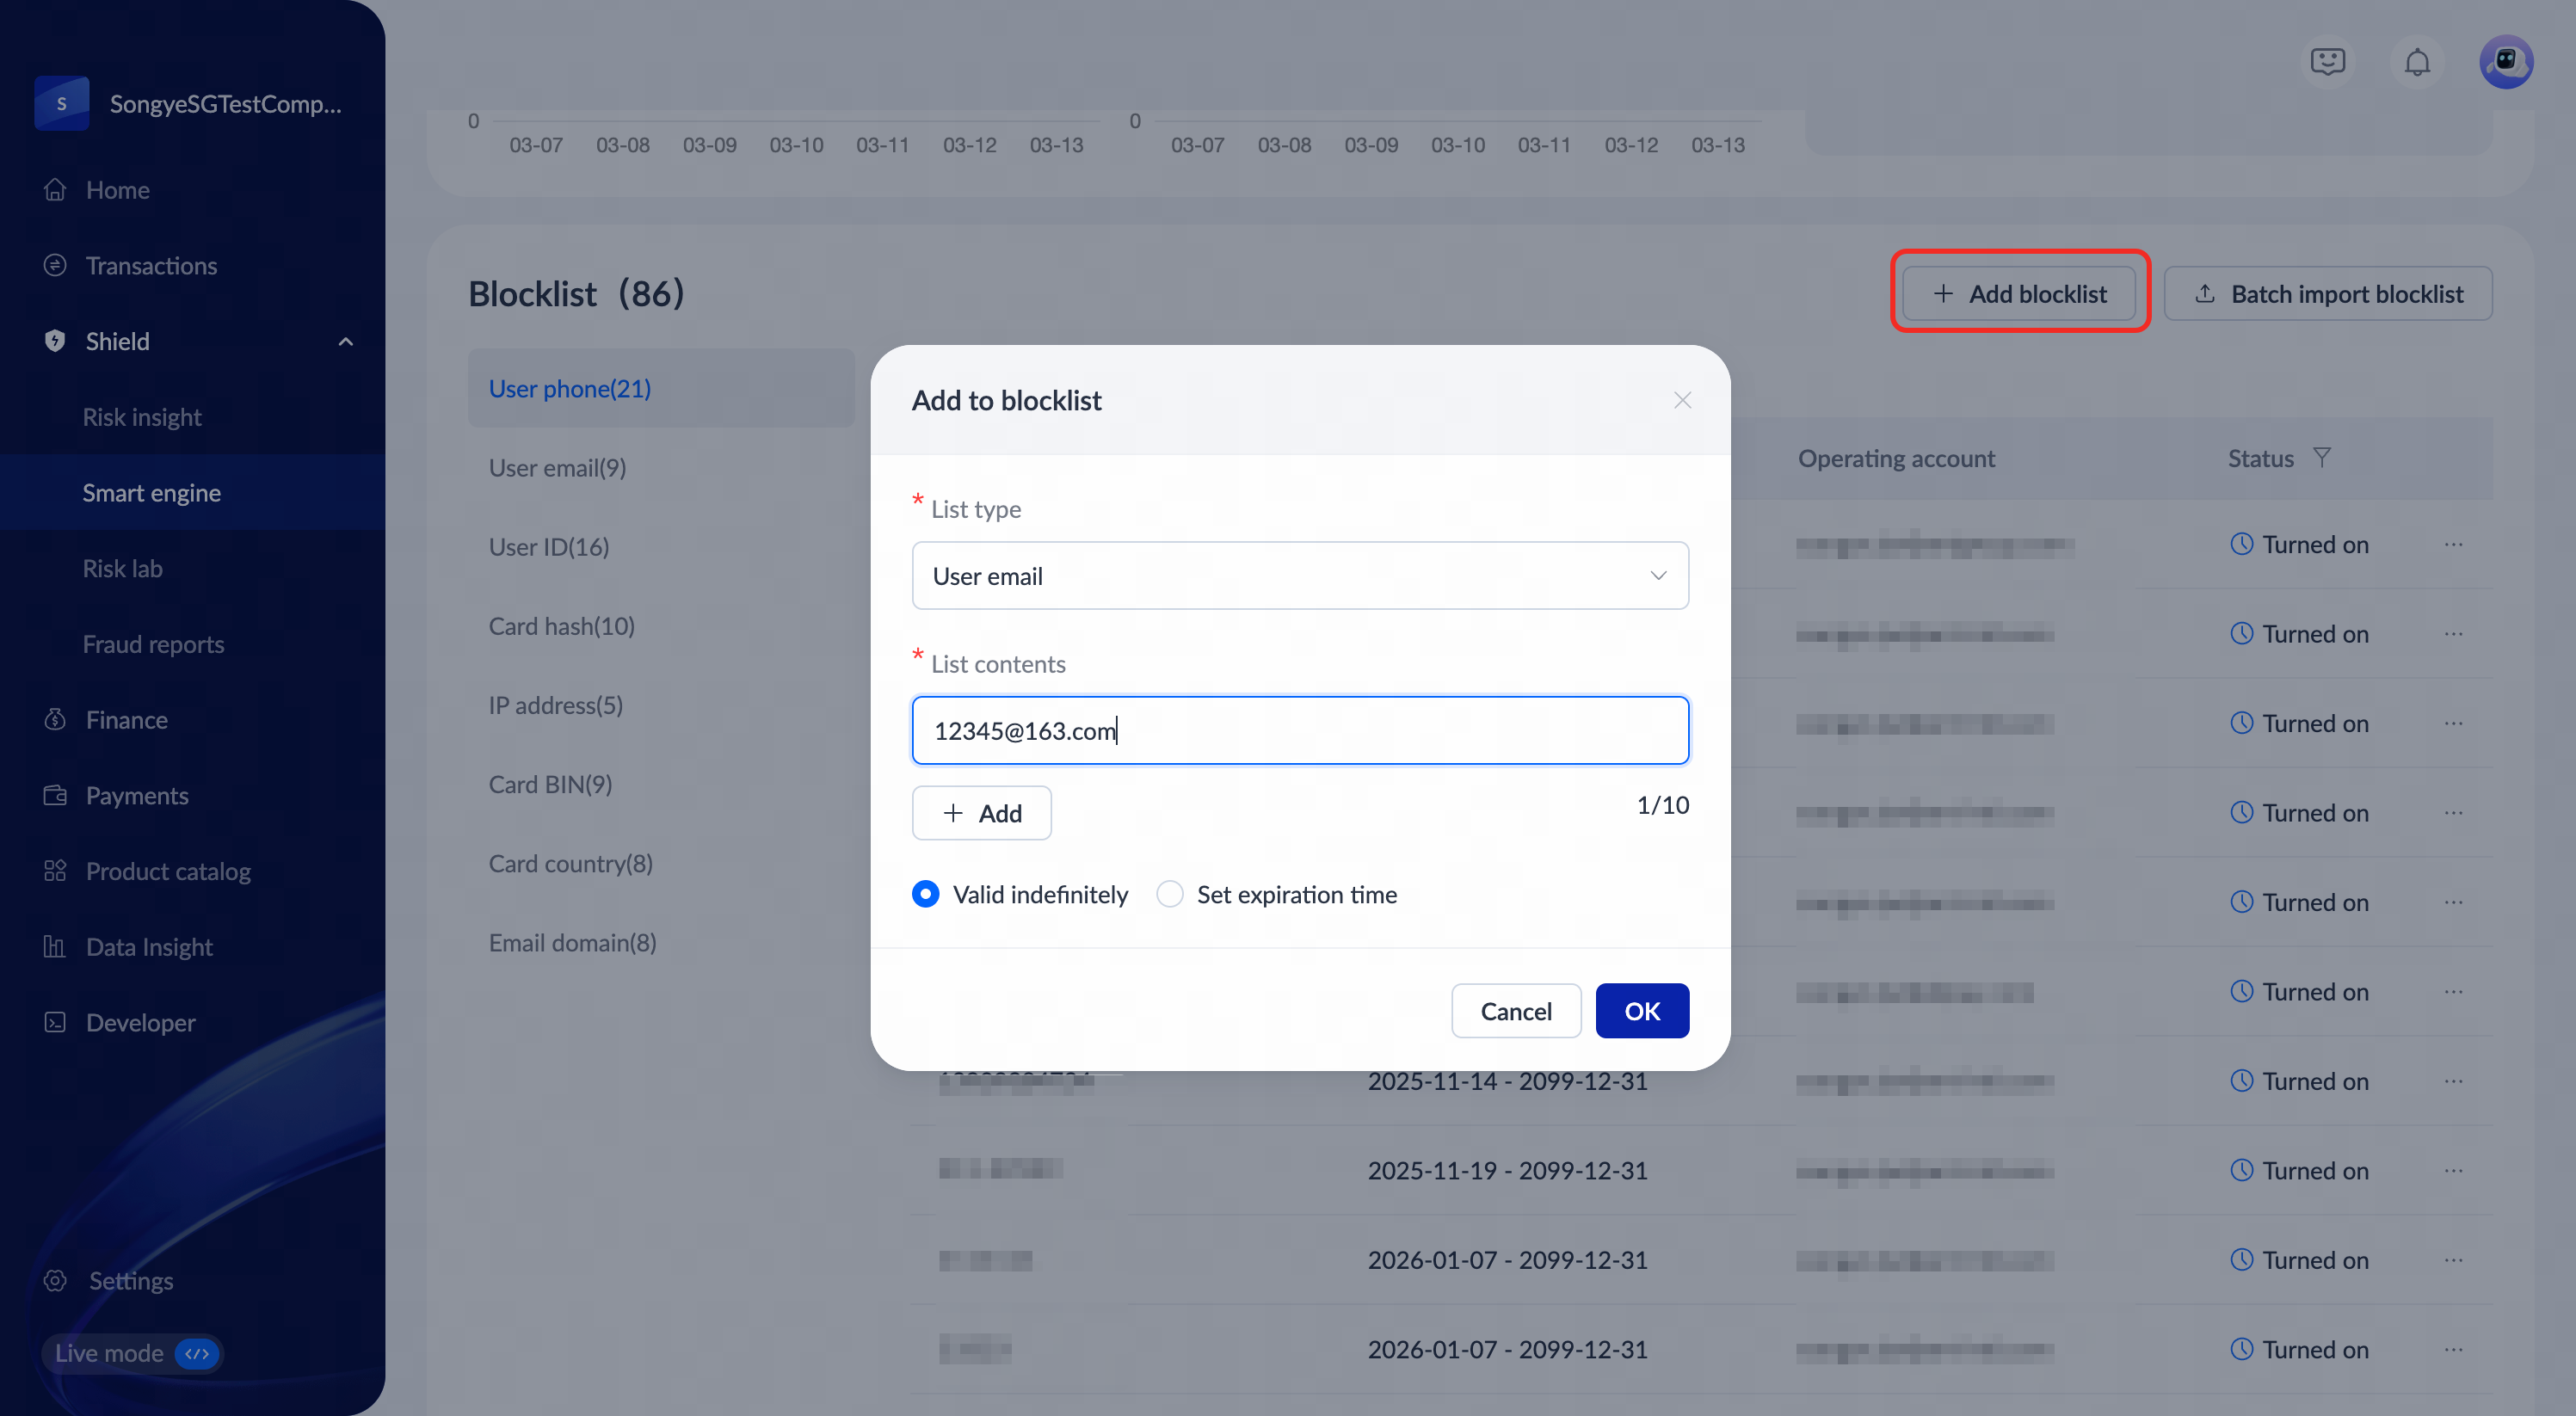The height and width of the screenshot is (1416, 2576).
Task: Switch to Card hash(10) tab
Action: [x=561, y=625]
